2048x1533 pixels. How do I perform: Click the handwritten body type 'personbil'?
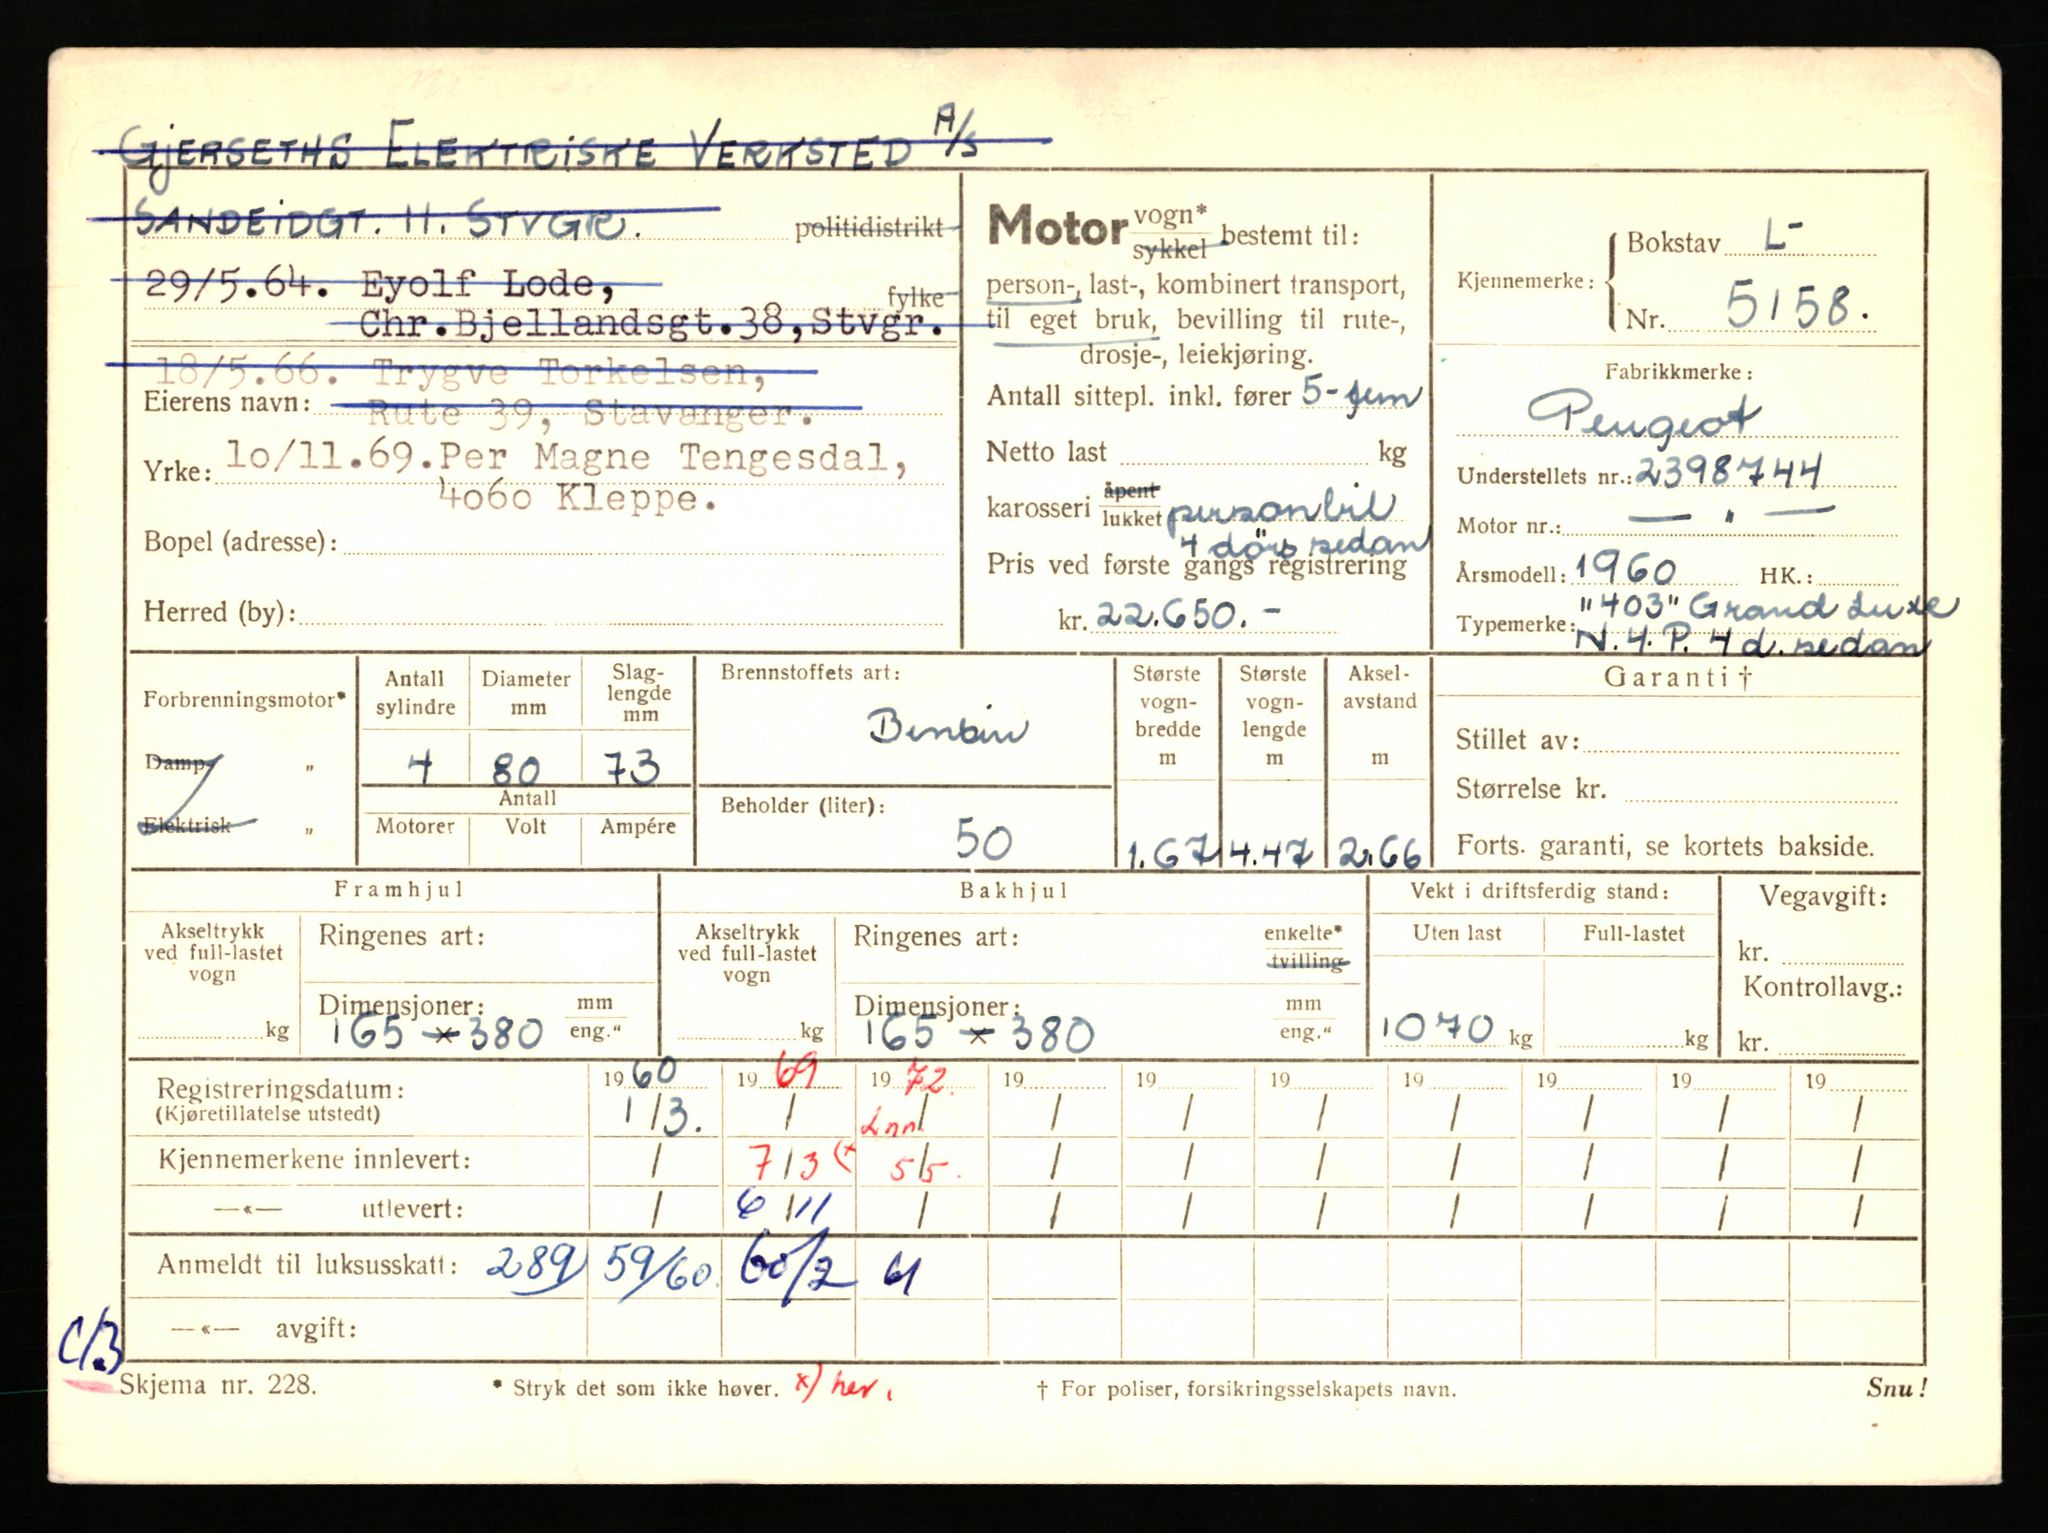pos(1284,508)
